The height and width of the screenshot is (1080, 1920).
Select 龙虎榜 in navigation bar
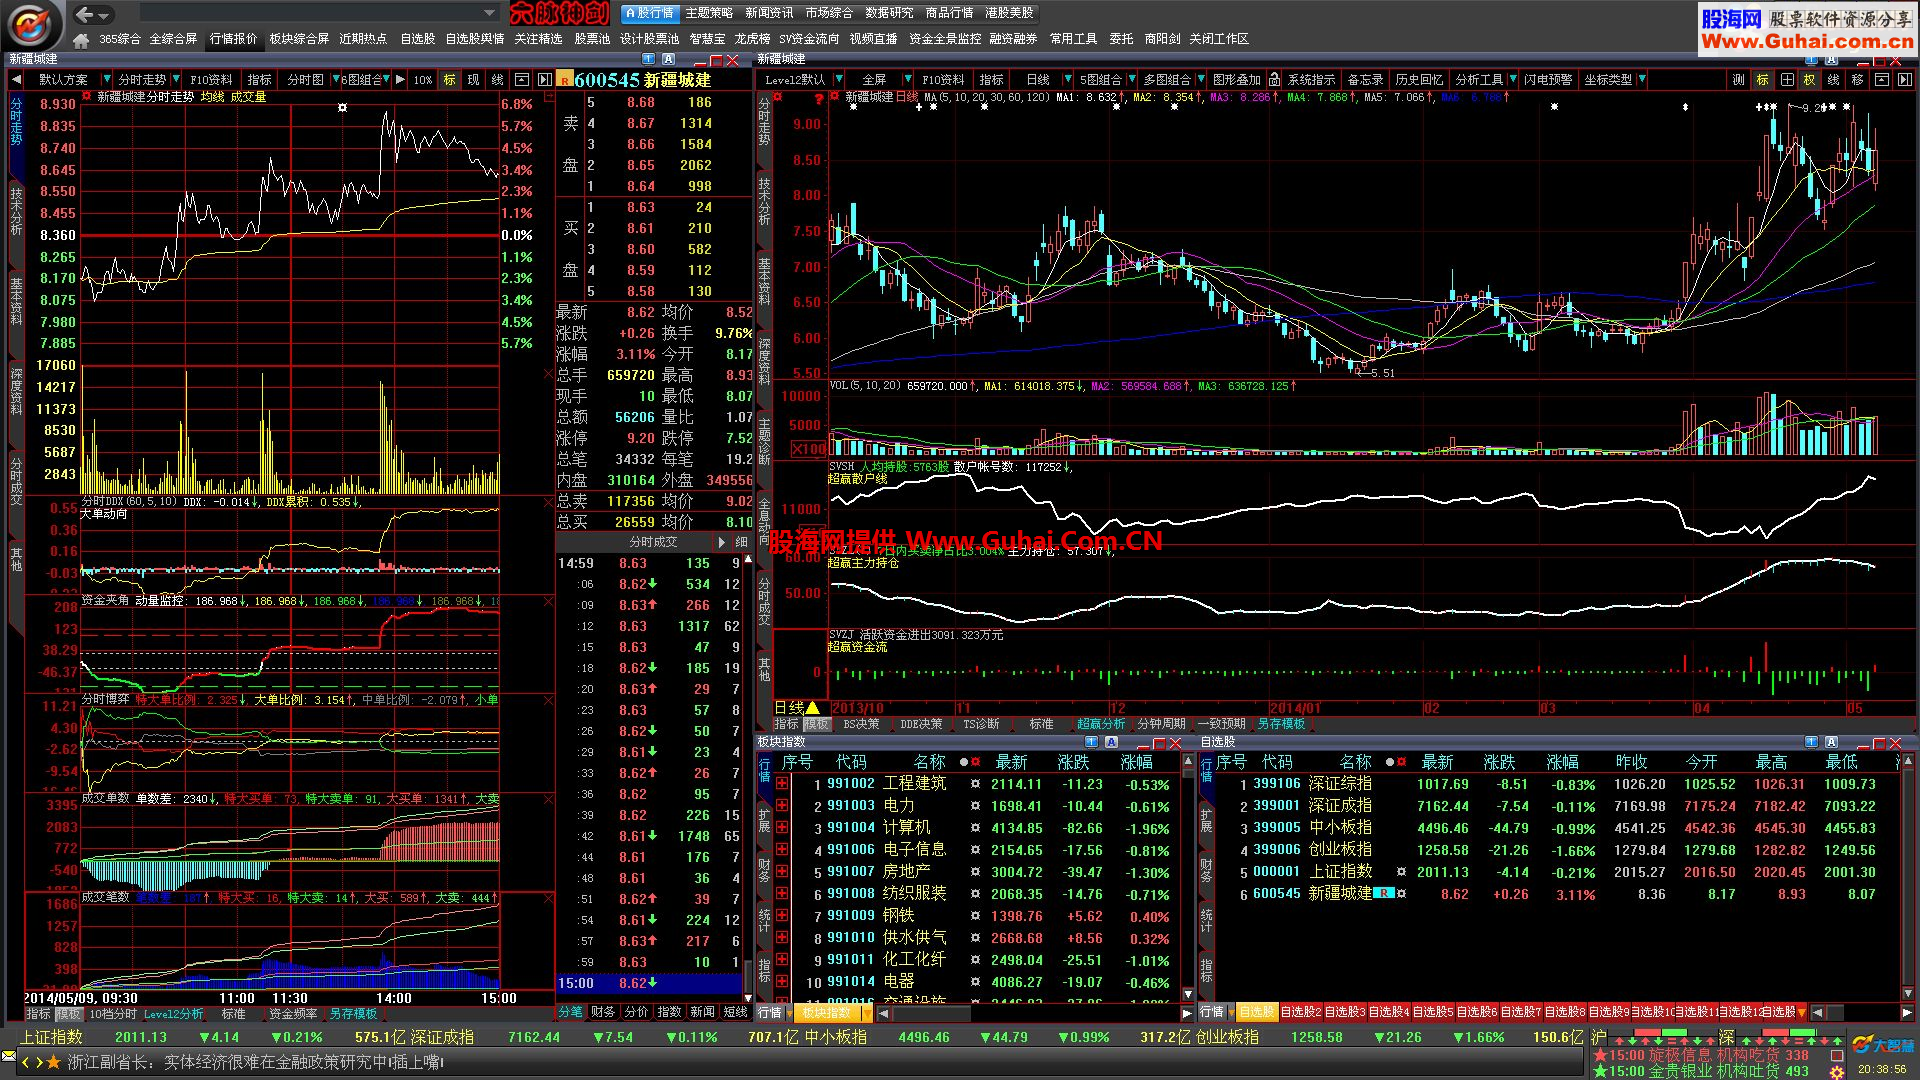[x=752, y=39]
